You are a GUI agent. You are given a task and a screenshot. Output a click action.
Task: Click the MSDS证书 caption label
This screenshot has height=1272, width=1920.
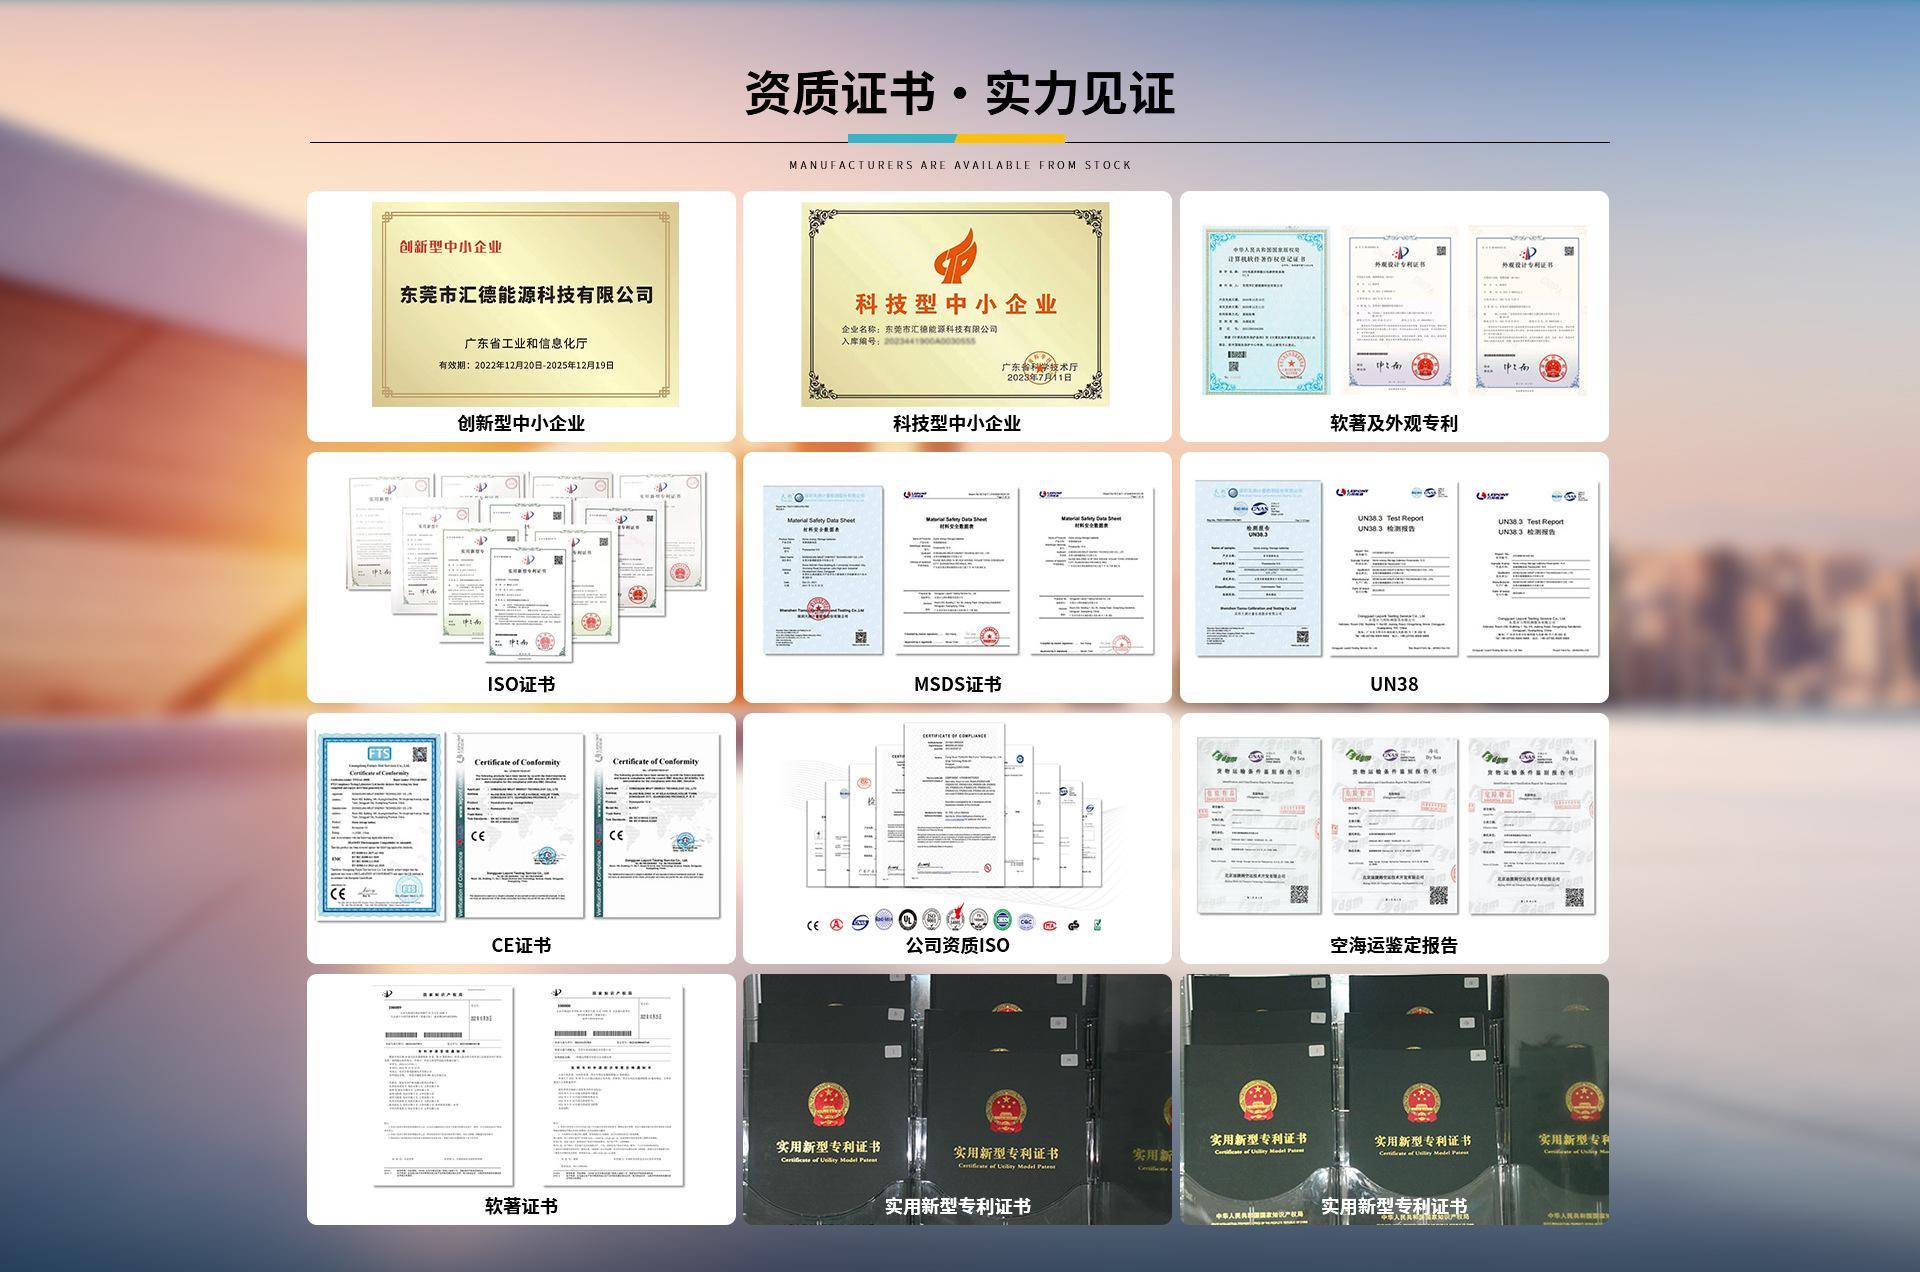(957, 684)
